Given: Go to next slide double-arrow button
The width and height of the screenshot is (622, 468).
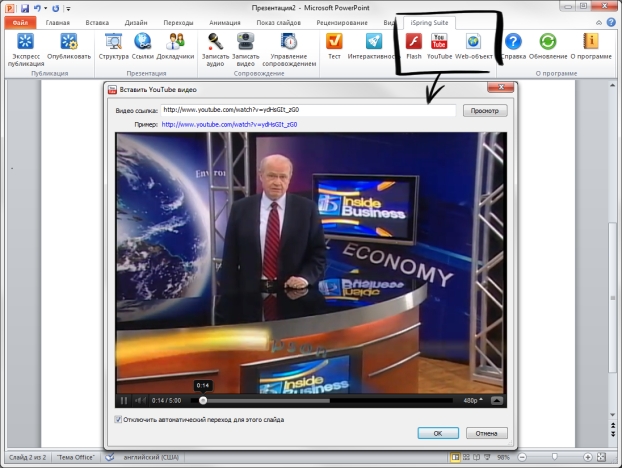Looking at the screenshot, I should point(612,434).
